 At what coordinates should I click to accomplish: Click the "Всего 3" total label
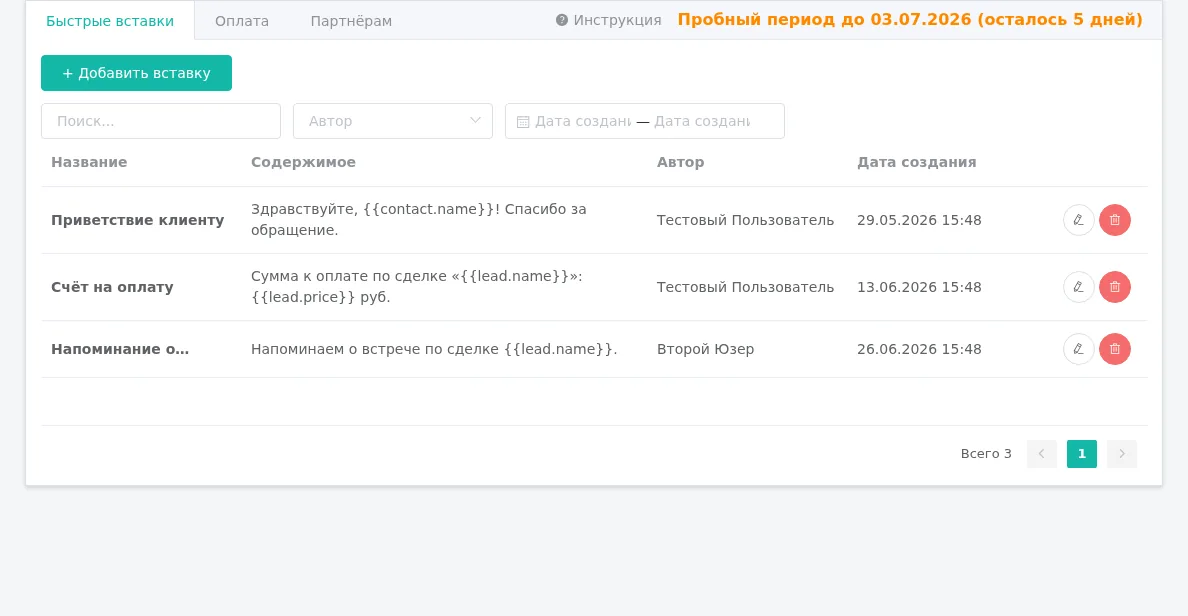coord(986,454)
